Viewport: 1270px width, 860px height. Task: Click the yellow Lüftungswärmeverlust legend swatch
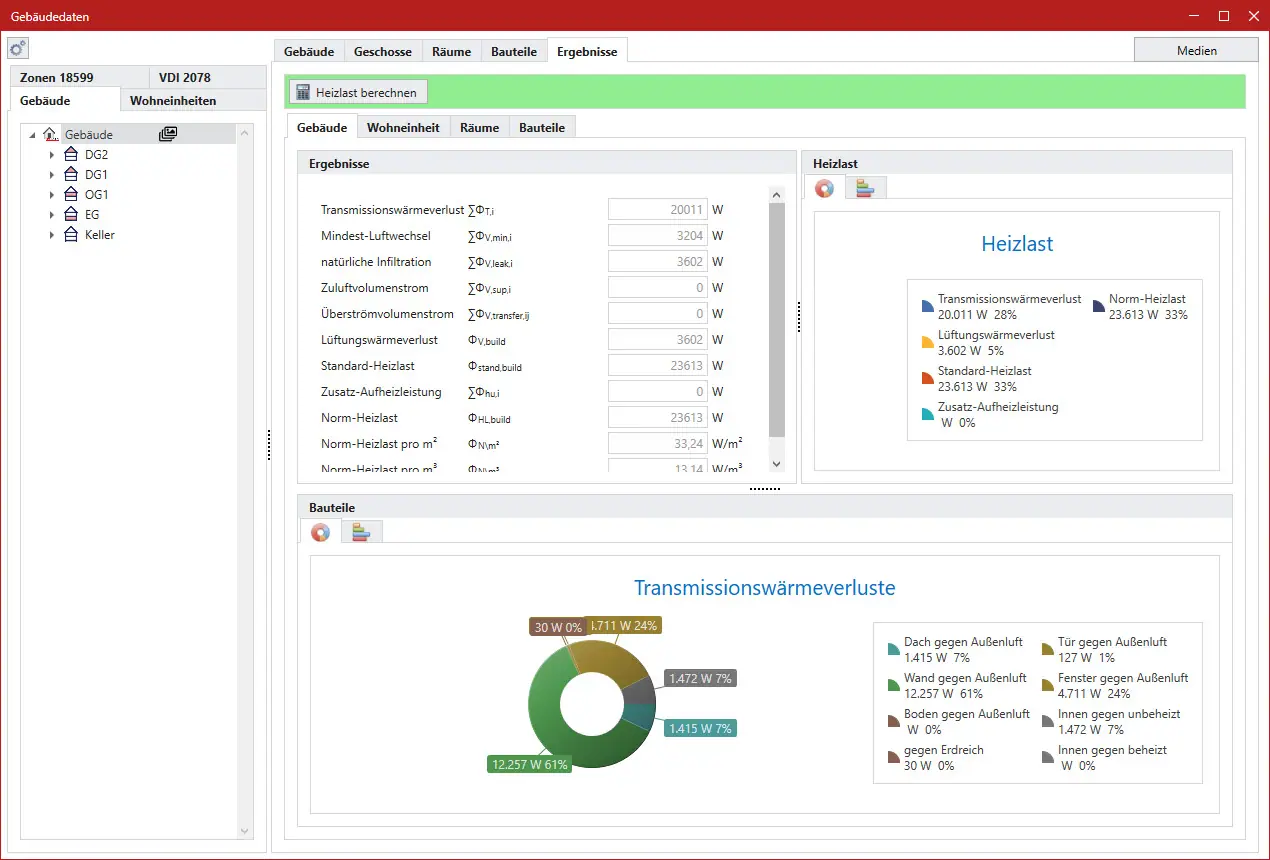pos(928,342)
